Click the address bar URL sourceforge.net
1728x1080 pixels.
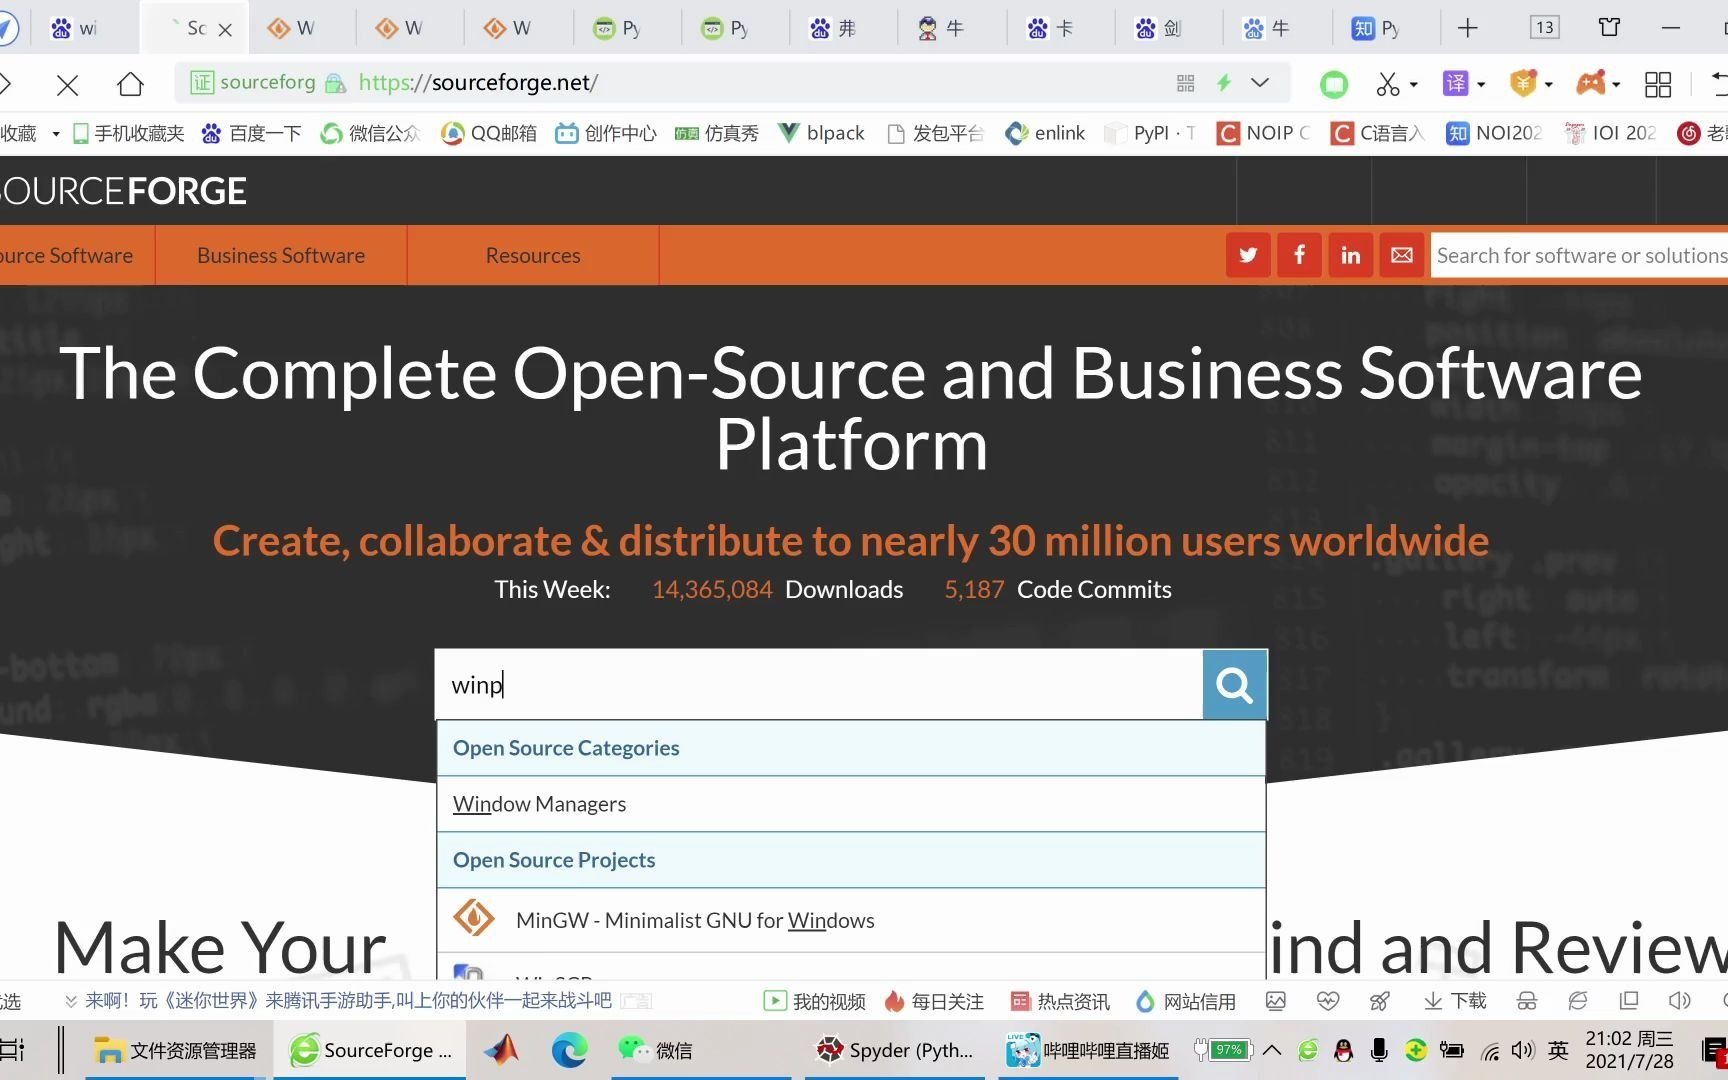478,83
